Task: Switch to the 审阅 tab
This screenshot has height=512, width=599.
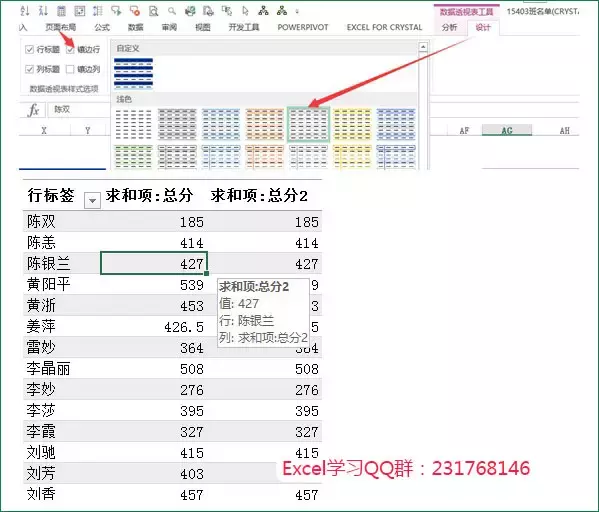Action: pos(169,27)
